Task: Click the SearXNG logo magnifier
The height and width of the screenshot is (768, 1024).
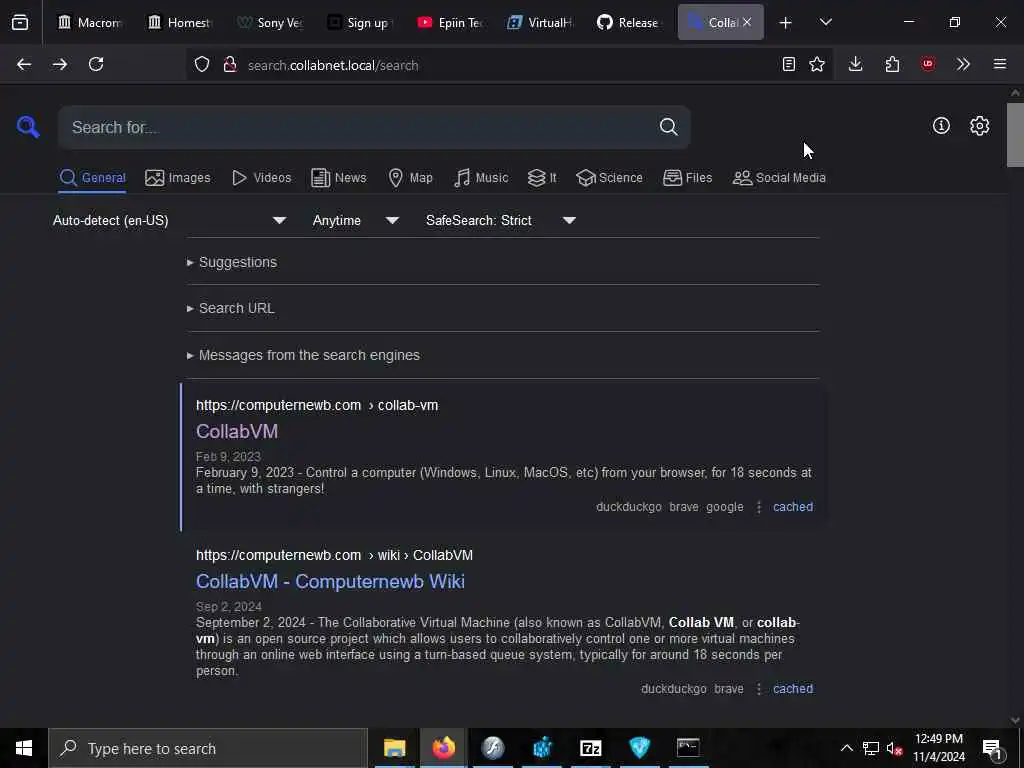Action: 28,126
